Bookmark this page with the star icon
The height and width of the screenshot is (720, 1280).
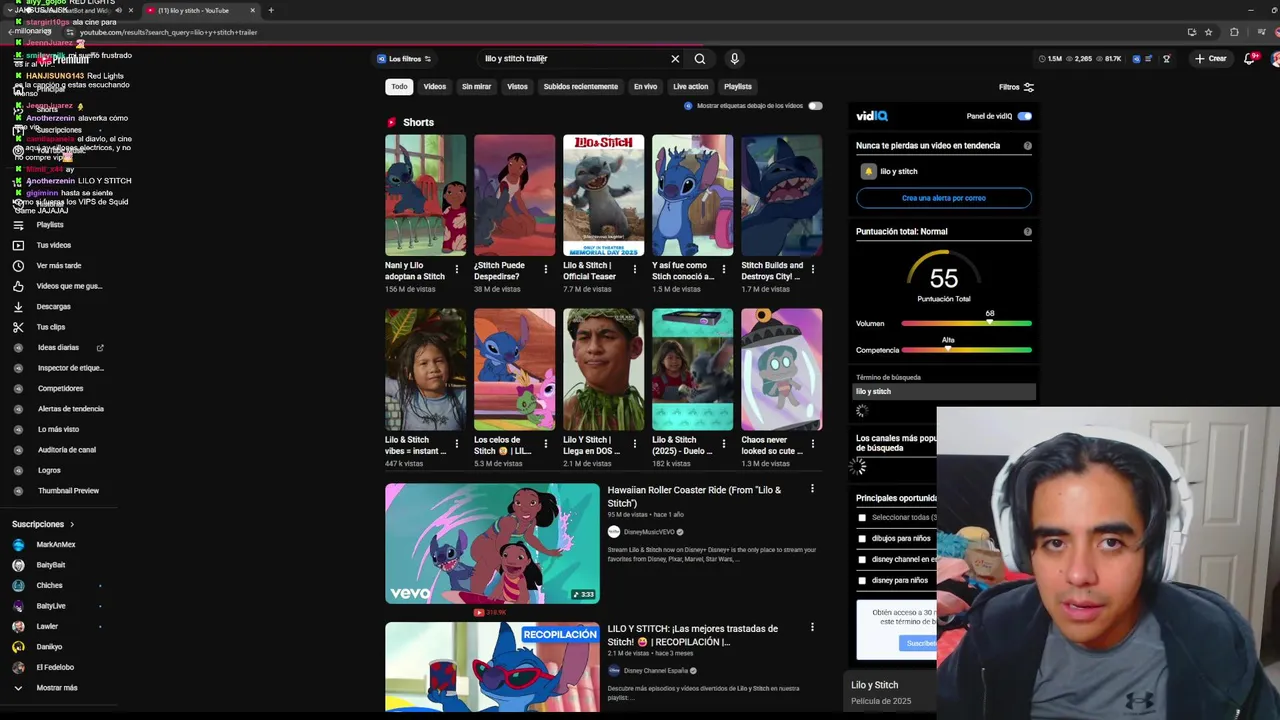1208,32
